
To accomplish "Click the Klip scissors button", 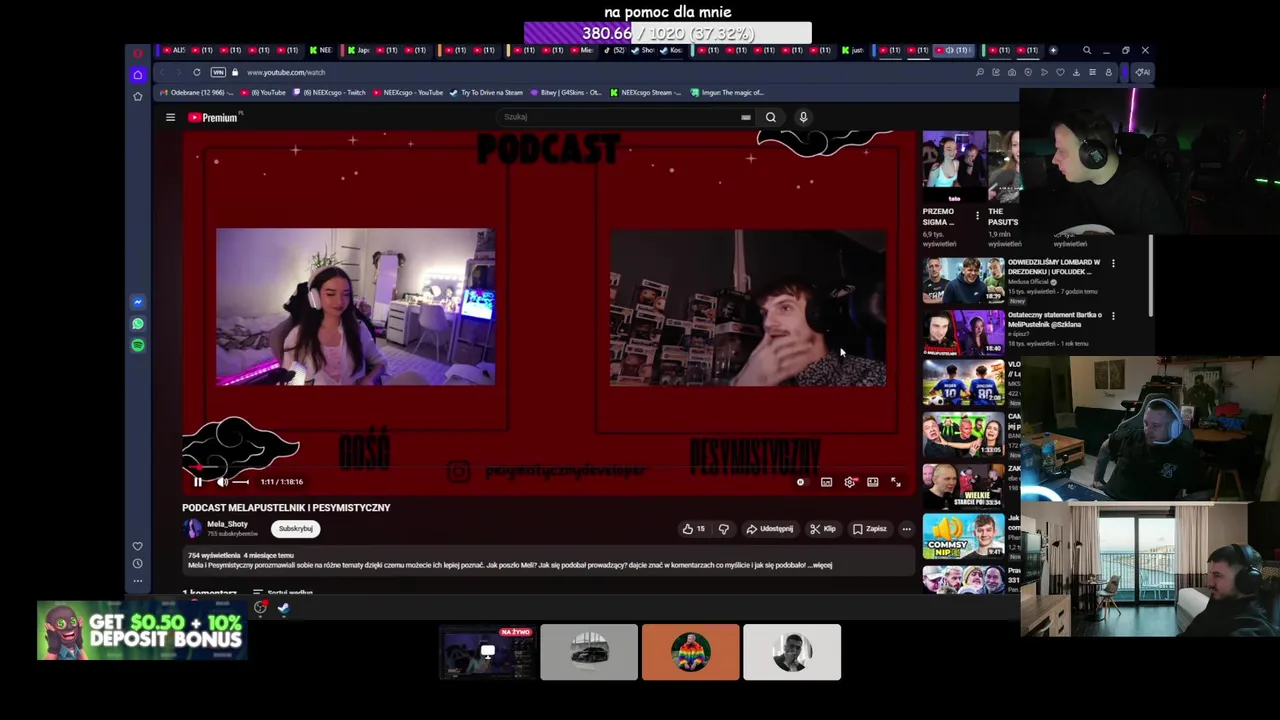I will (823, 529).
